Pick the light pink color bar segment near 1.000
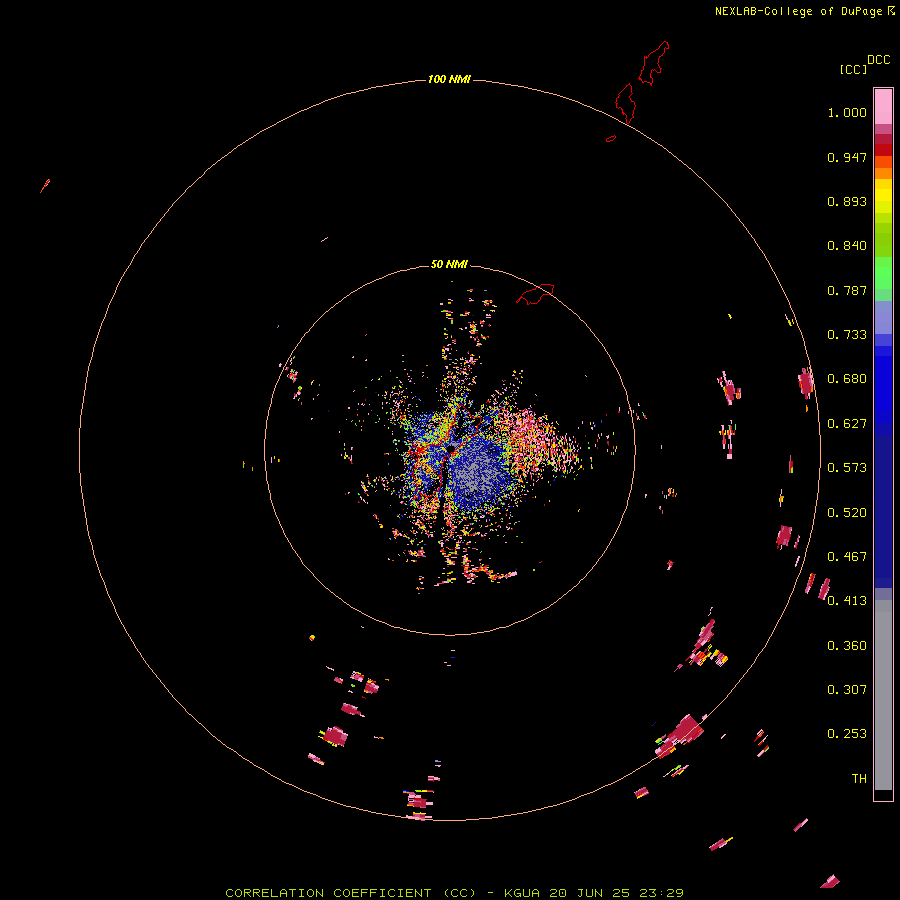Screen dimensions: 900x900 click(x=883, y=107)
